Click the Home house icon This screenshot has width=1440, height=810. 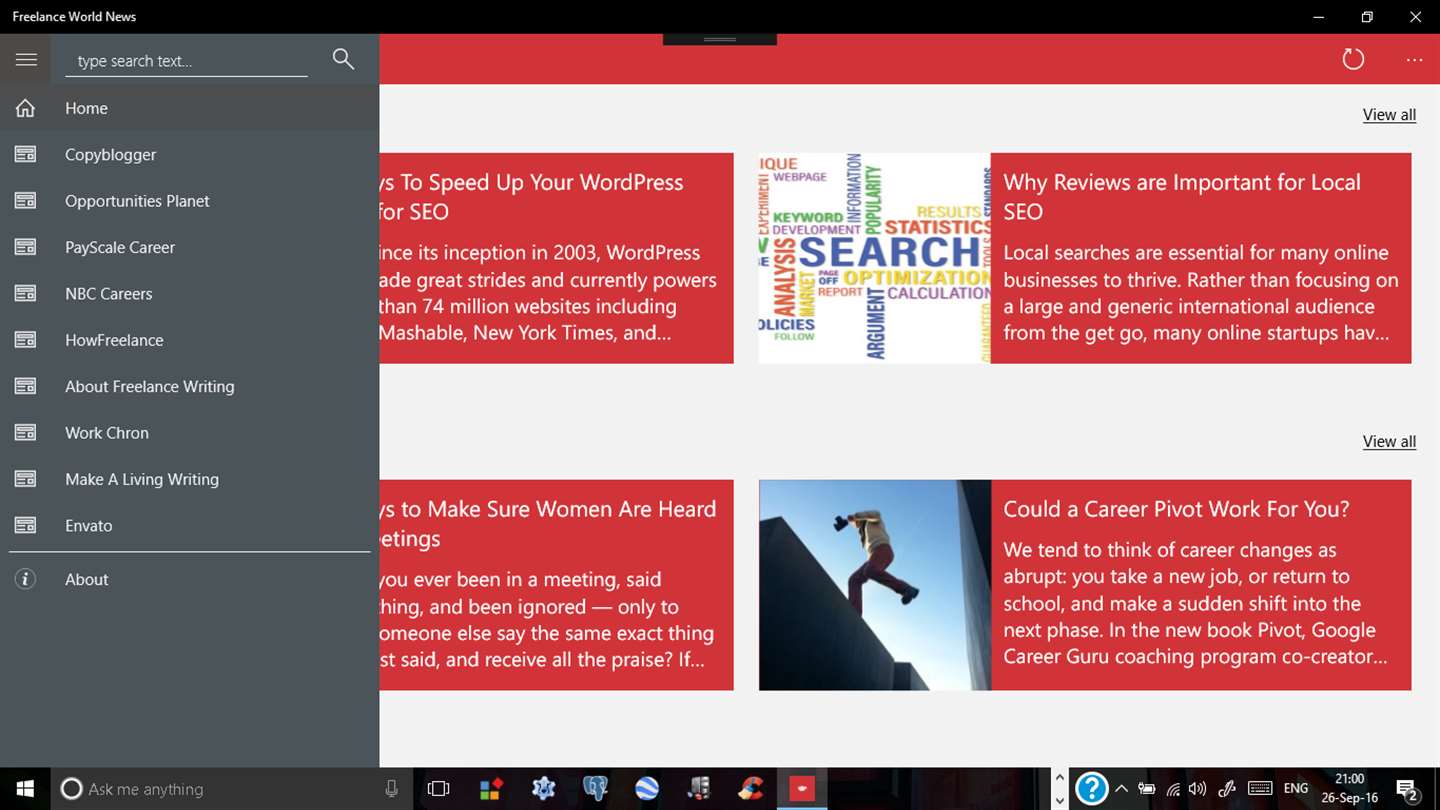pos(25,108)
